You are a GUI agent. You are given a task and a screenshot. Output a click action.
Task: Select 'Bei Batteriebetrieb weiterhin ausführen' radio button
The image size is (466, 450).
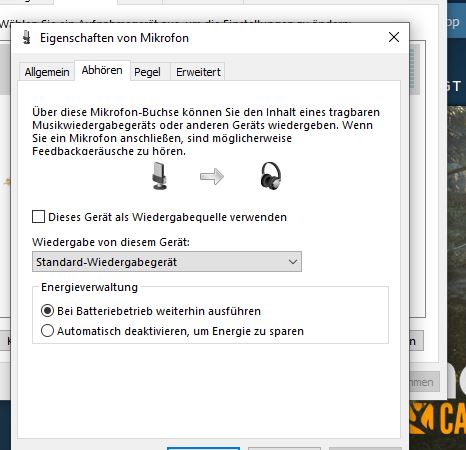(47, 311)
